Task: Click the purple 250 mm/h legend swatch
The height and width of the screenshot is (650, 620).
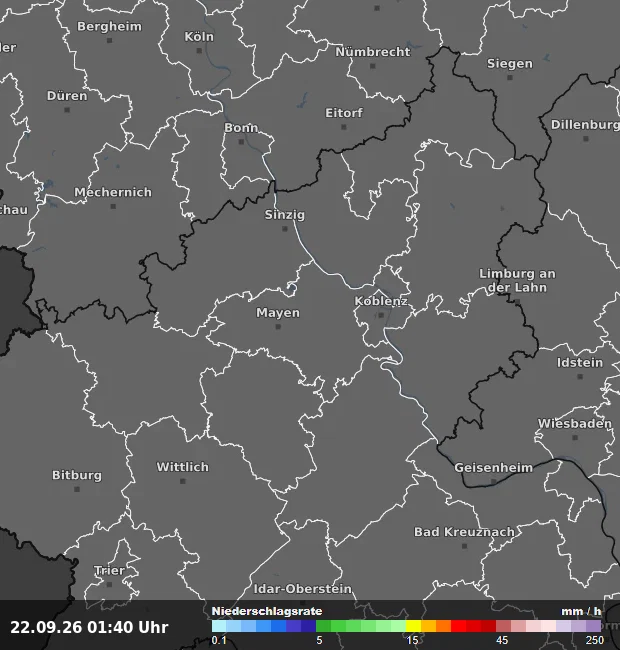Action: [x=593, y=626]
